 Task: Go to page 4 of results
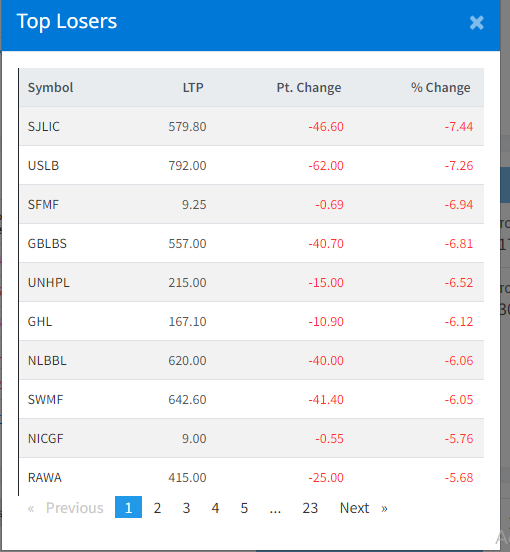(215, 508)
